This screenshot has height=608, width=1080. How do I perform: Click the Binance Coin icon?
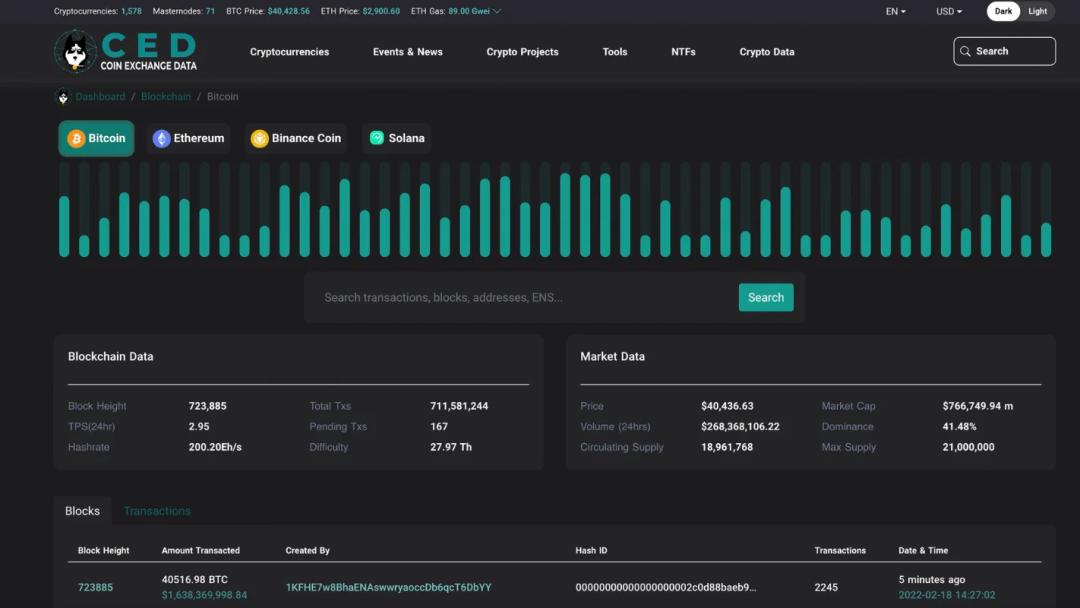coord(259,138)
